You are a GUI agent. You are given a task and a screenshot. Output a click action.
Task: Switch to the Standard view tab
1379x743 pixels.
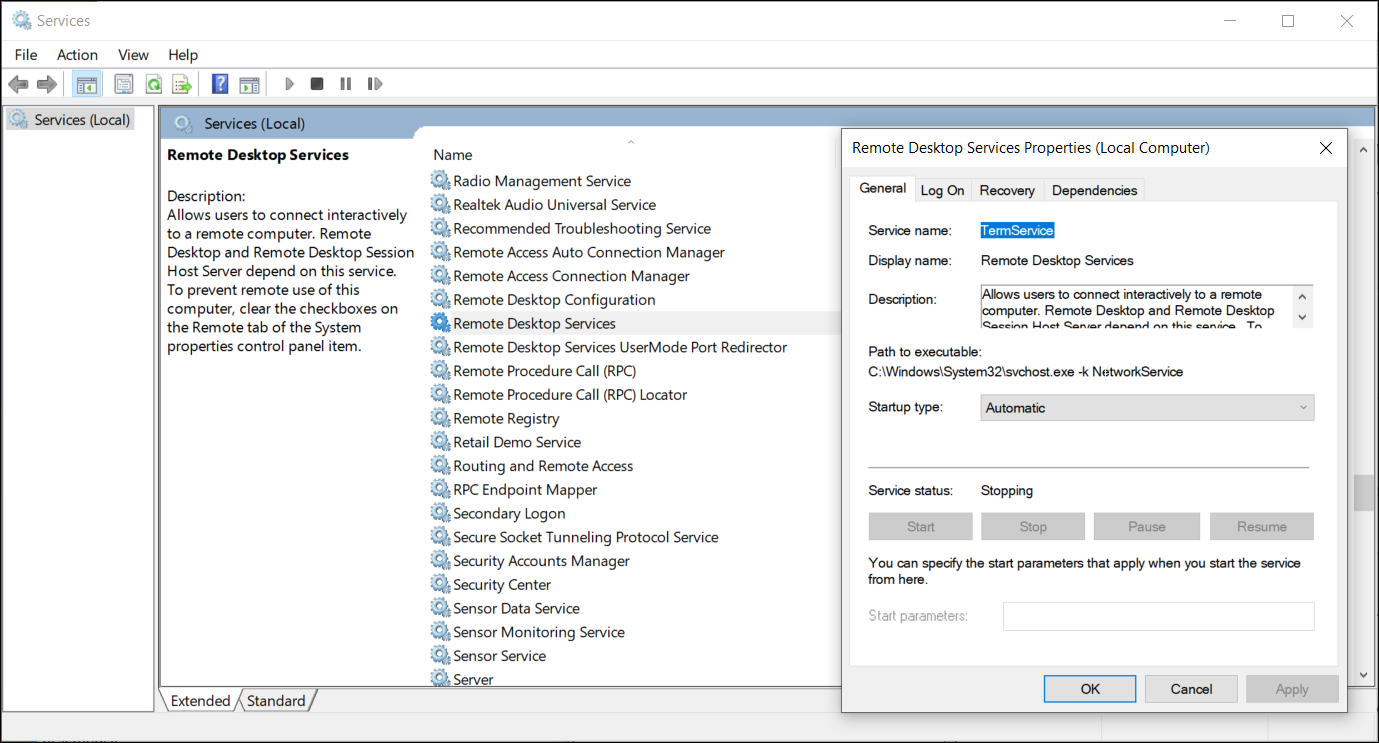point(276,700)
